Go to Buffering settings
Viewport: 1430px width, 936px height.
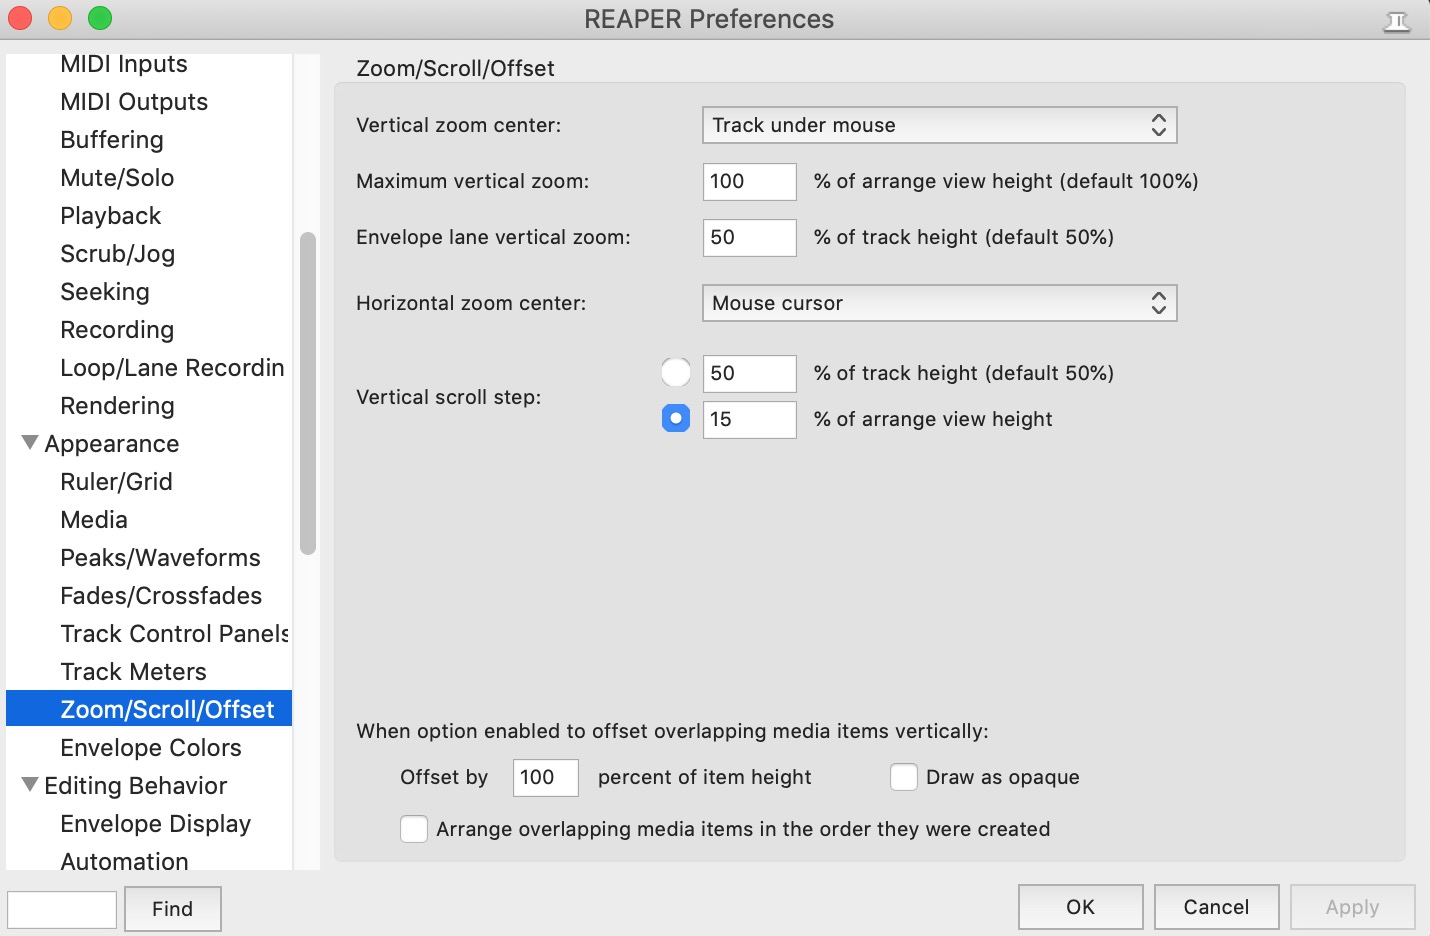112,140
